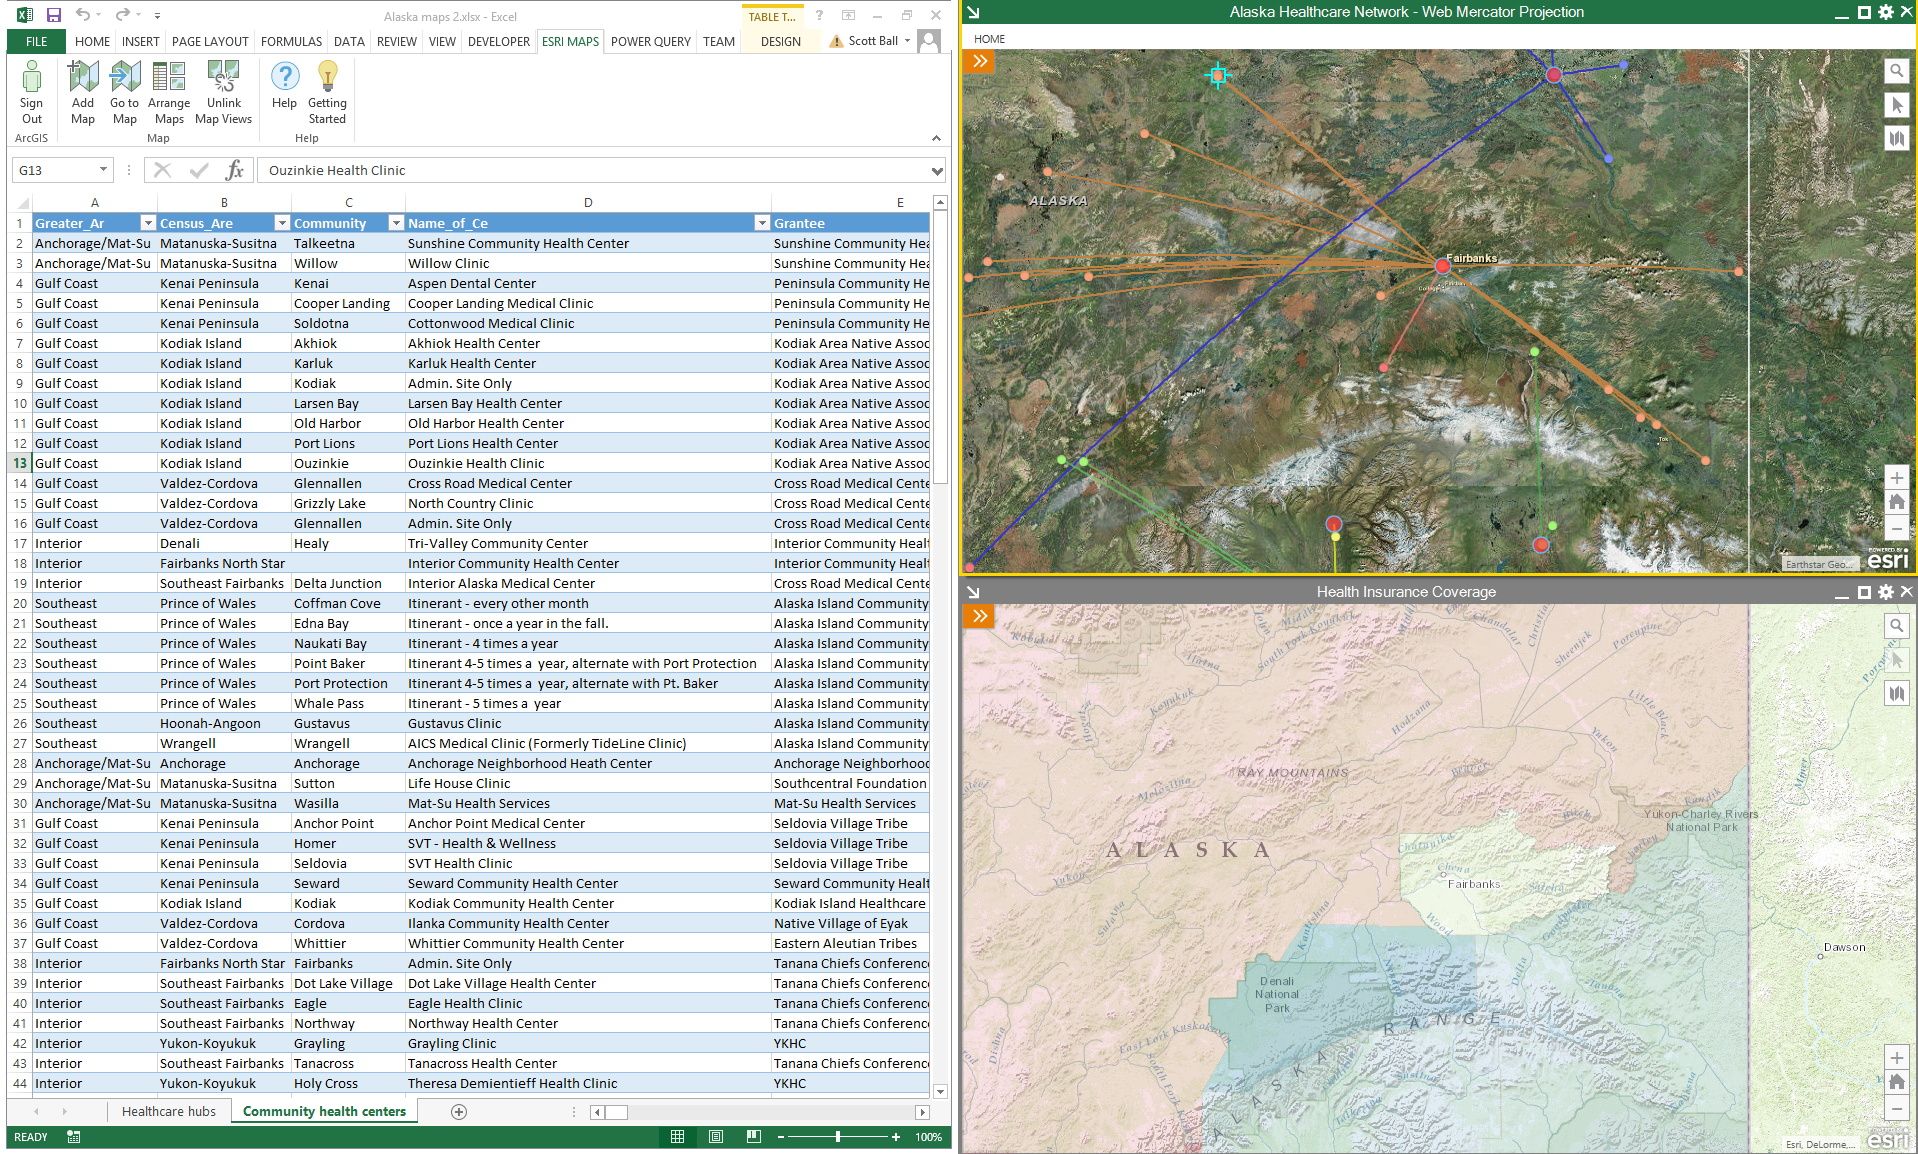Switch to Healthcare hubs sheet
The image size is (1918, 1154).
coord(168,1111)
